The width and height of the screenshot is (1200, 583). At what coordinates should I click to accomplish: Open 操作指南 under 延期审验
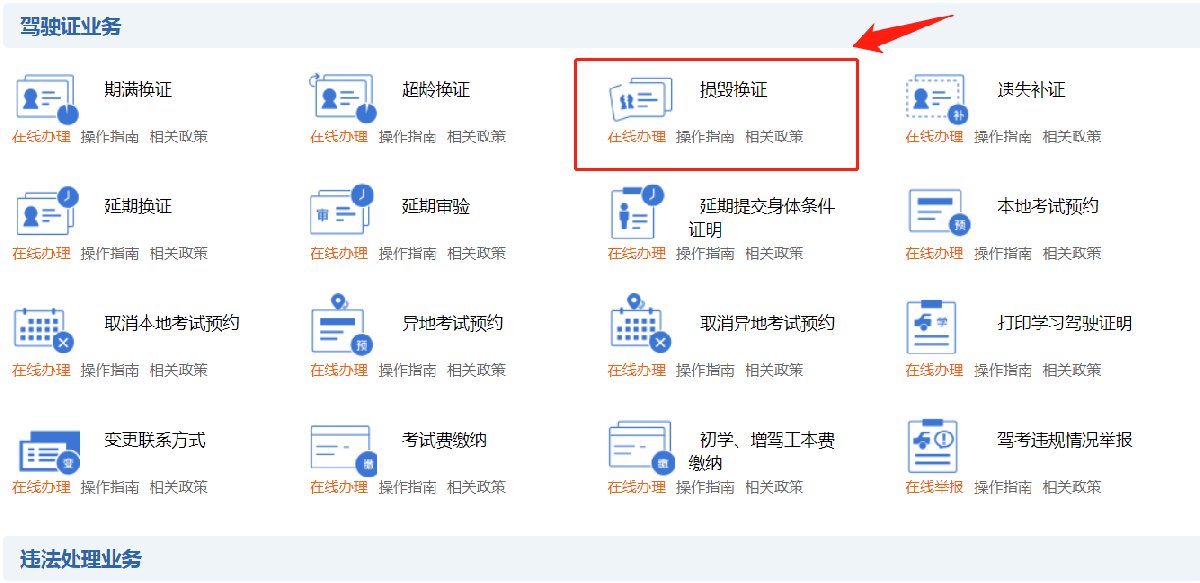(x=407, y=254)
